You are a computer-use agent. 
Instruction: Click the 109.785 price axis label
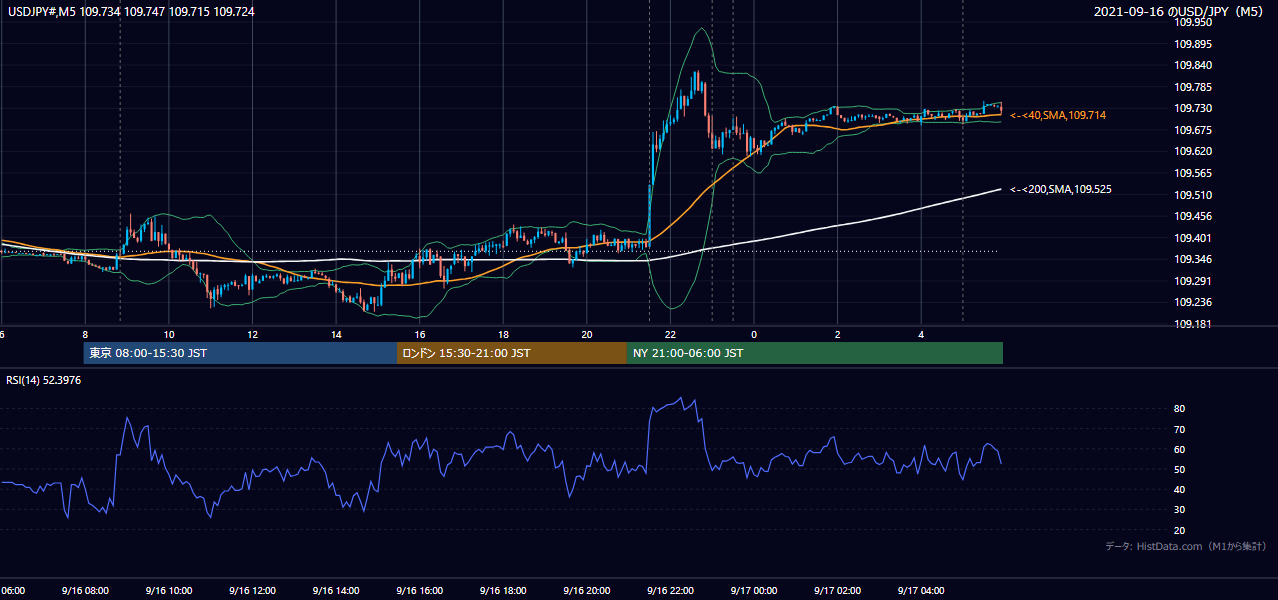pos(1193,87)
